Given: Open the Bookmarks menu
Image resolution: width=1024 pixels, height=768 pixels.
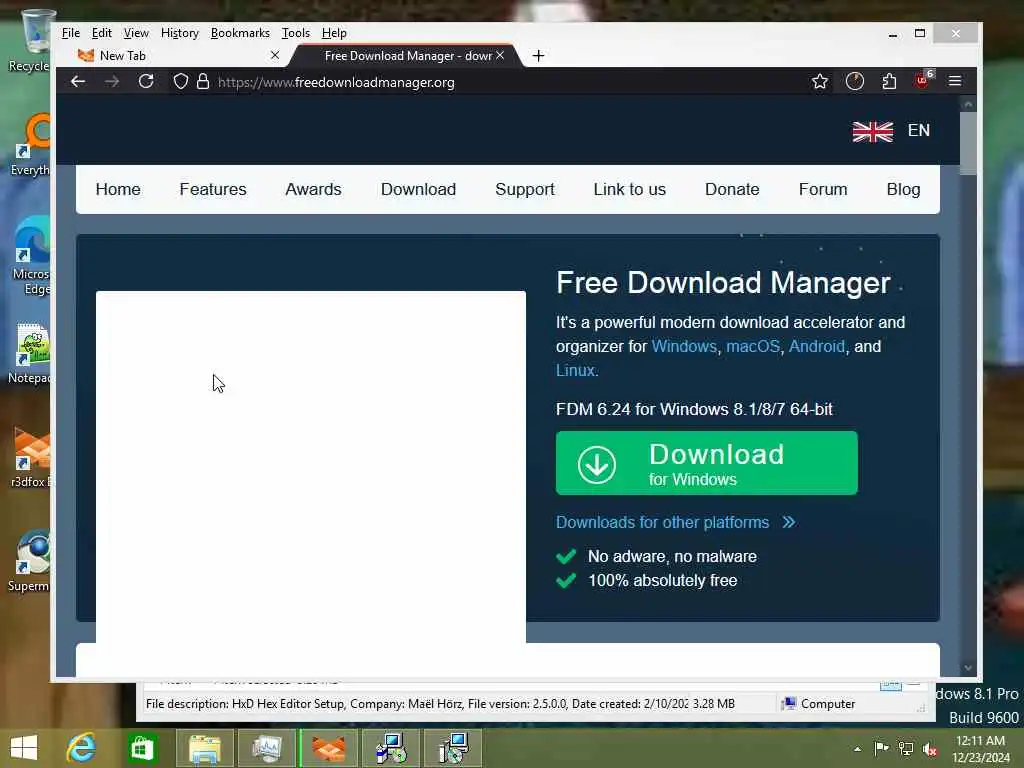Looking at the screenshot, I should 240,33.
